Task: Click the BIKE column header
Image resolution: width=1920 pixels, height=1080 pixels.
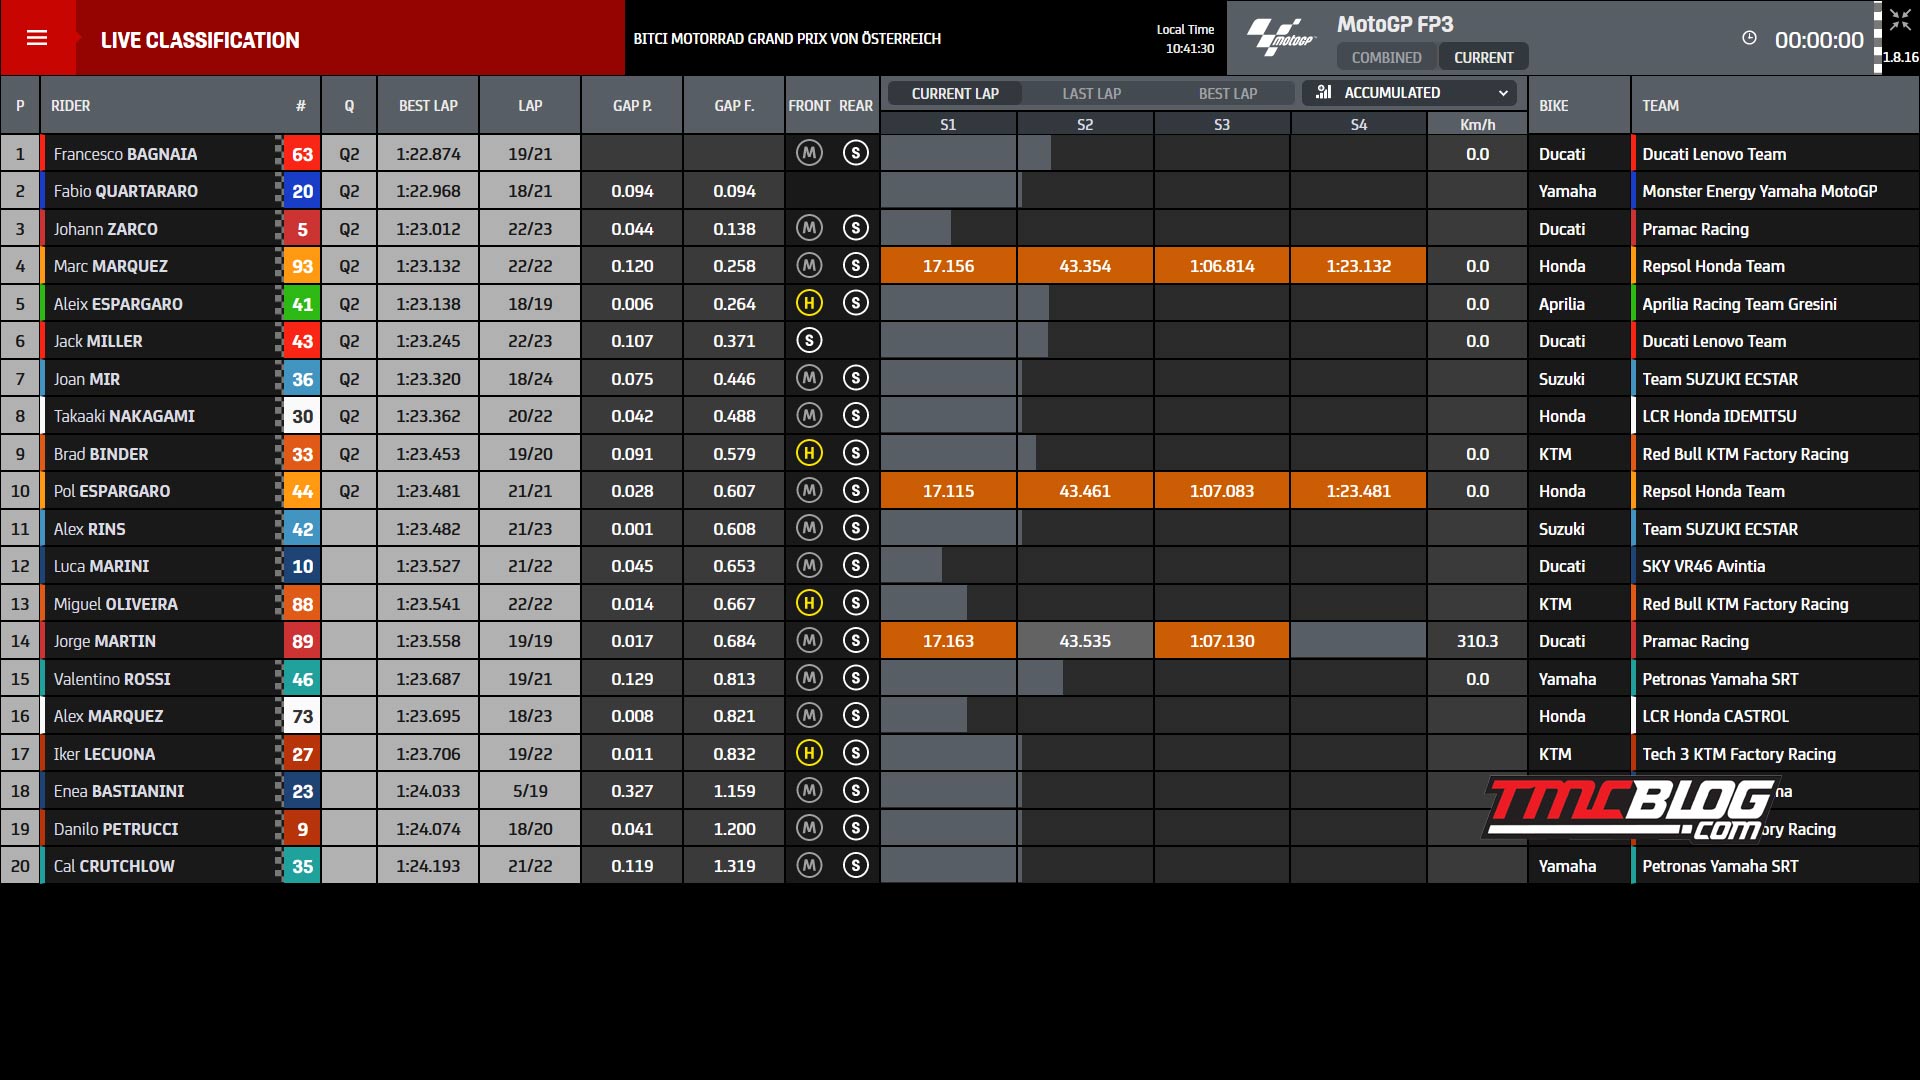Action: click(1553, 105)
